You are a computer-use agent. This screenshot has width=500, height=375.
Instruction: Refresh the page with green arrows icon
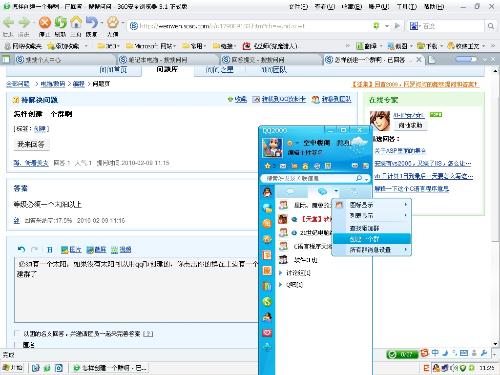coord(60,23)
